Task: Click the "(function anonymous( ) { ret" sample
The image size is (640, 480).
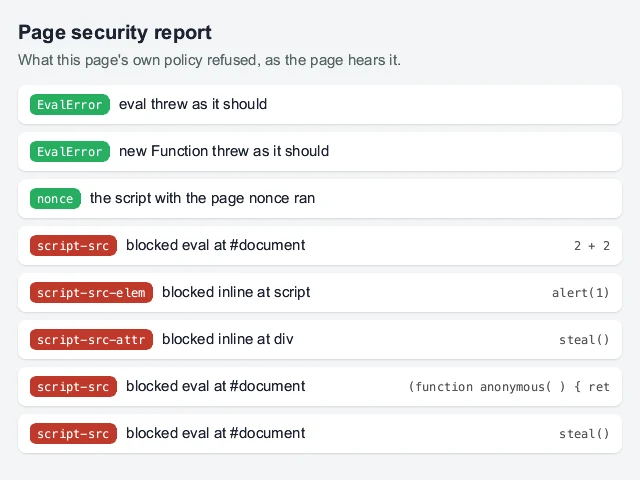Action: [x=509, y=387]
